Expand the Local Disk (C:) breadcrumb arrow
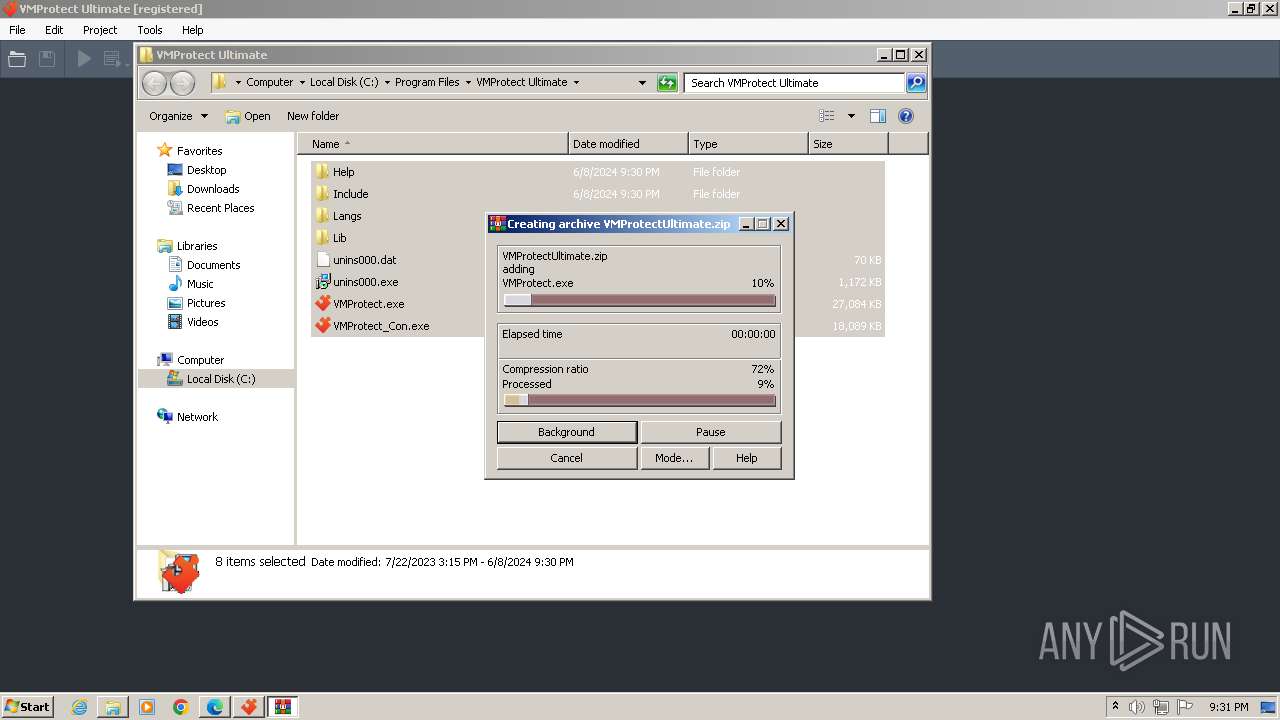This screenshot has width=1280, height=720. click(385, 83)
